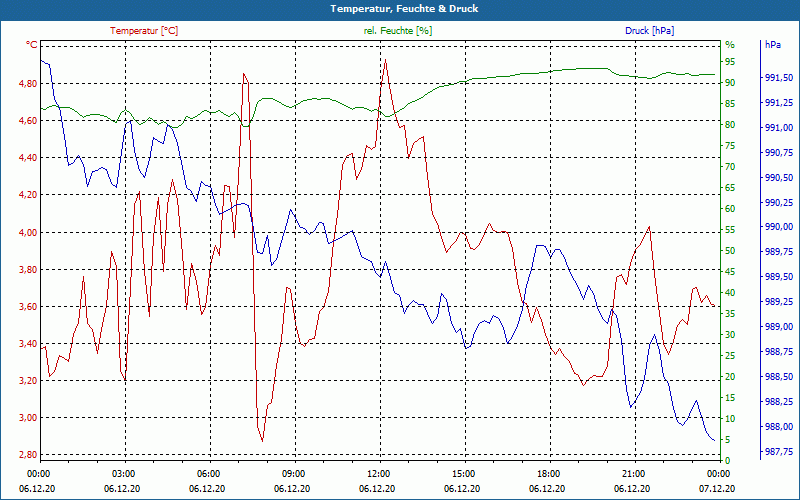Click temperature axis value '3,80'
The image size is (800, 500).
coord(28,269)
